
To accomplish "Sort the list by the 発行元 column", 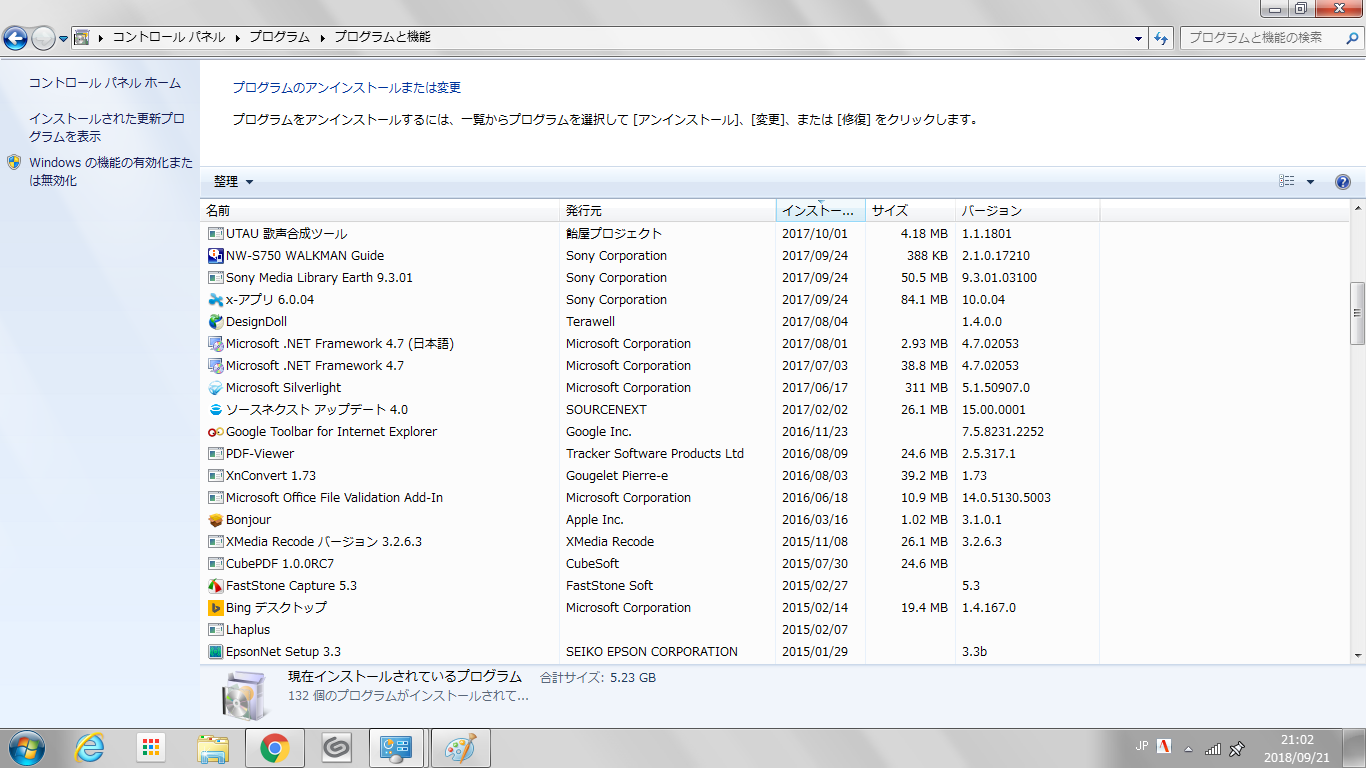I will pyautogui.click(x=668, y=210).
